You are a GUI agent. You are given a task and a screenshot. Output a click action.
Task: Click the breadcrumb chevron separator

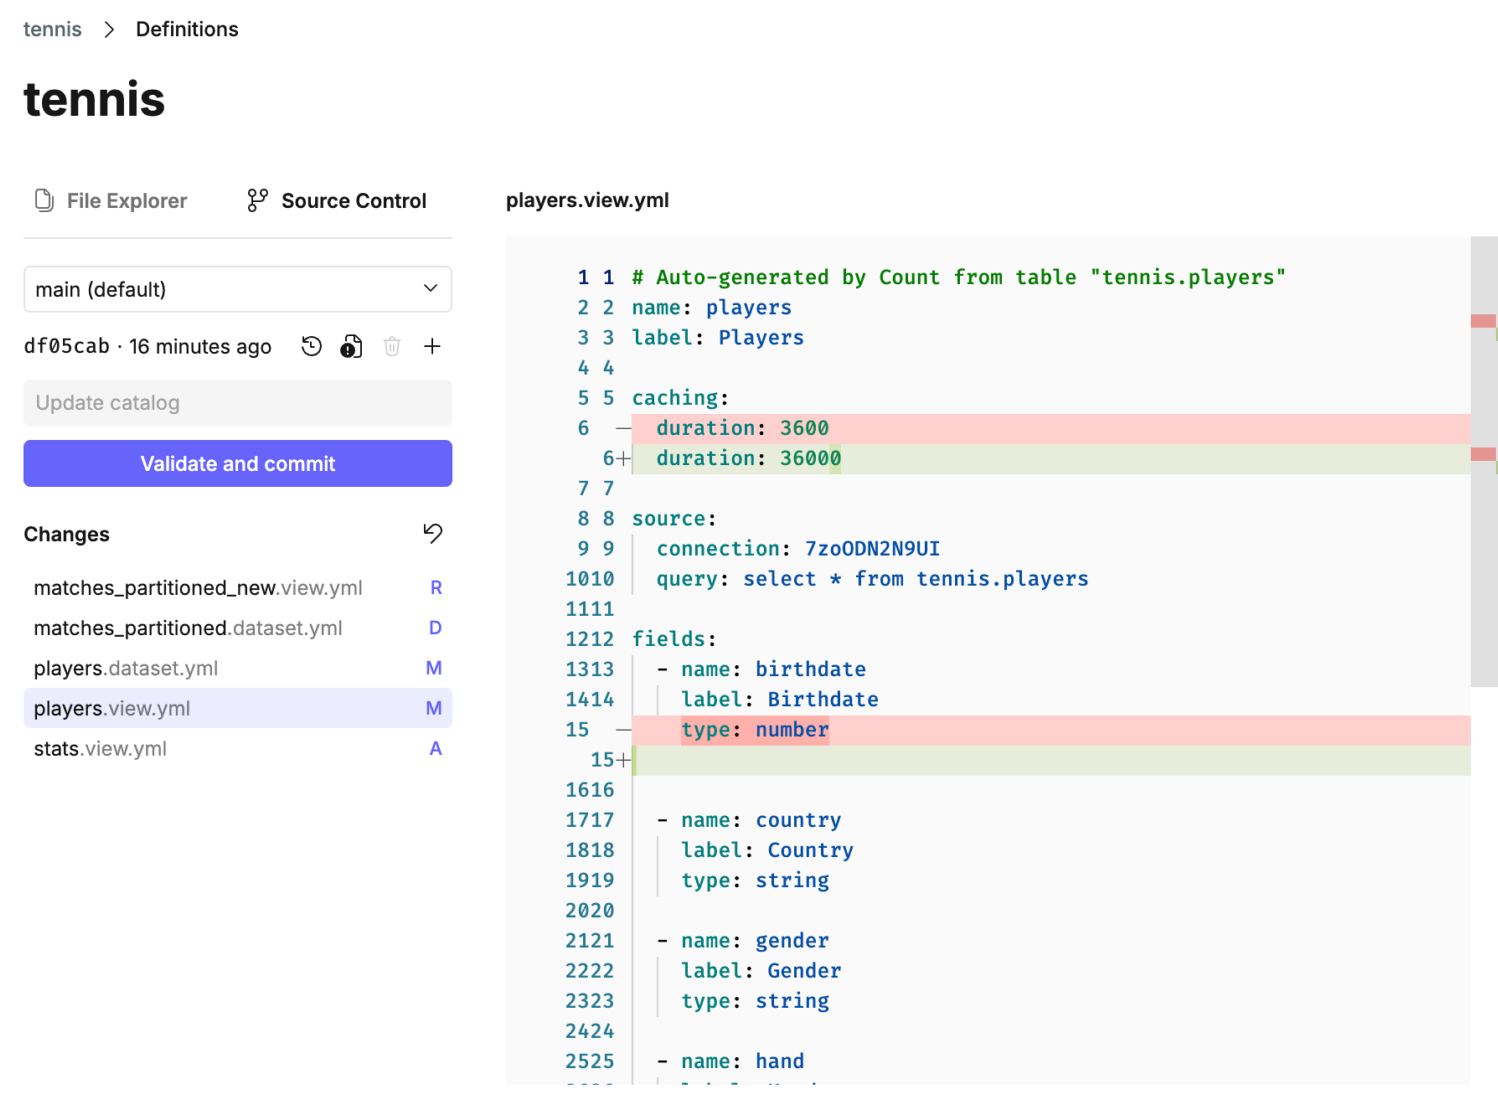point(109,29)
